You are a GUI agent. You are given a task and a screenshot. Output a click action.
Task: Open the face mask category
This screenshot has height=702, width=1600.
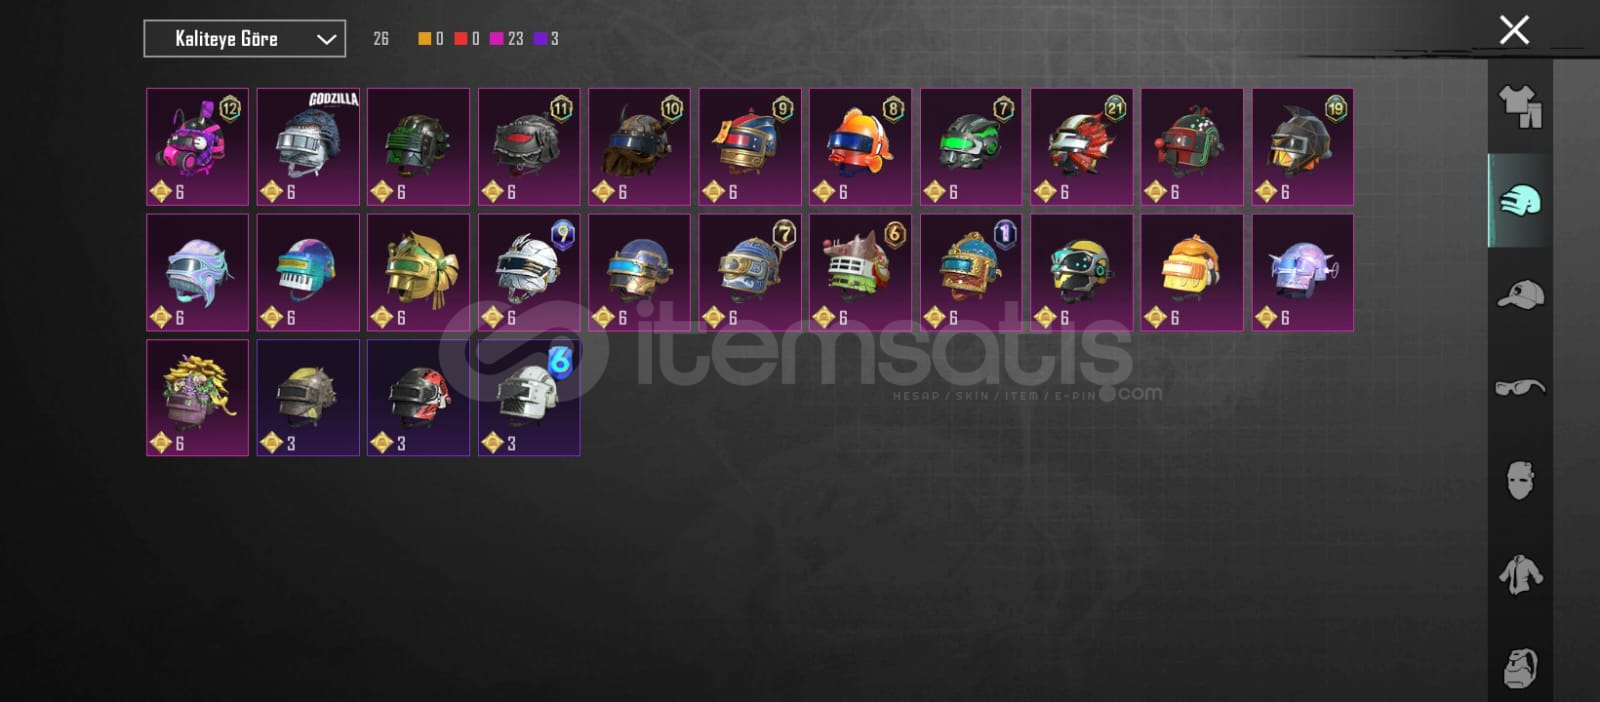point(1520,480)
